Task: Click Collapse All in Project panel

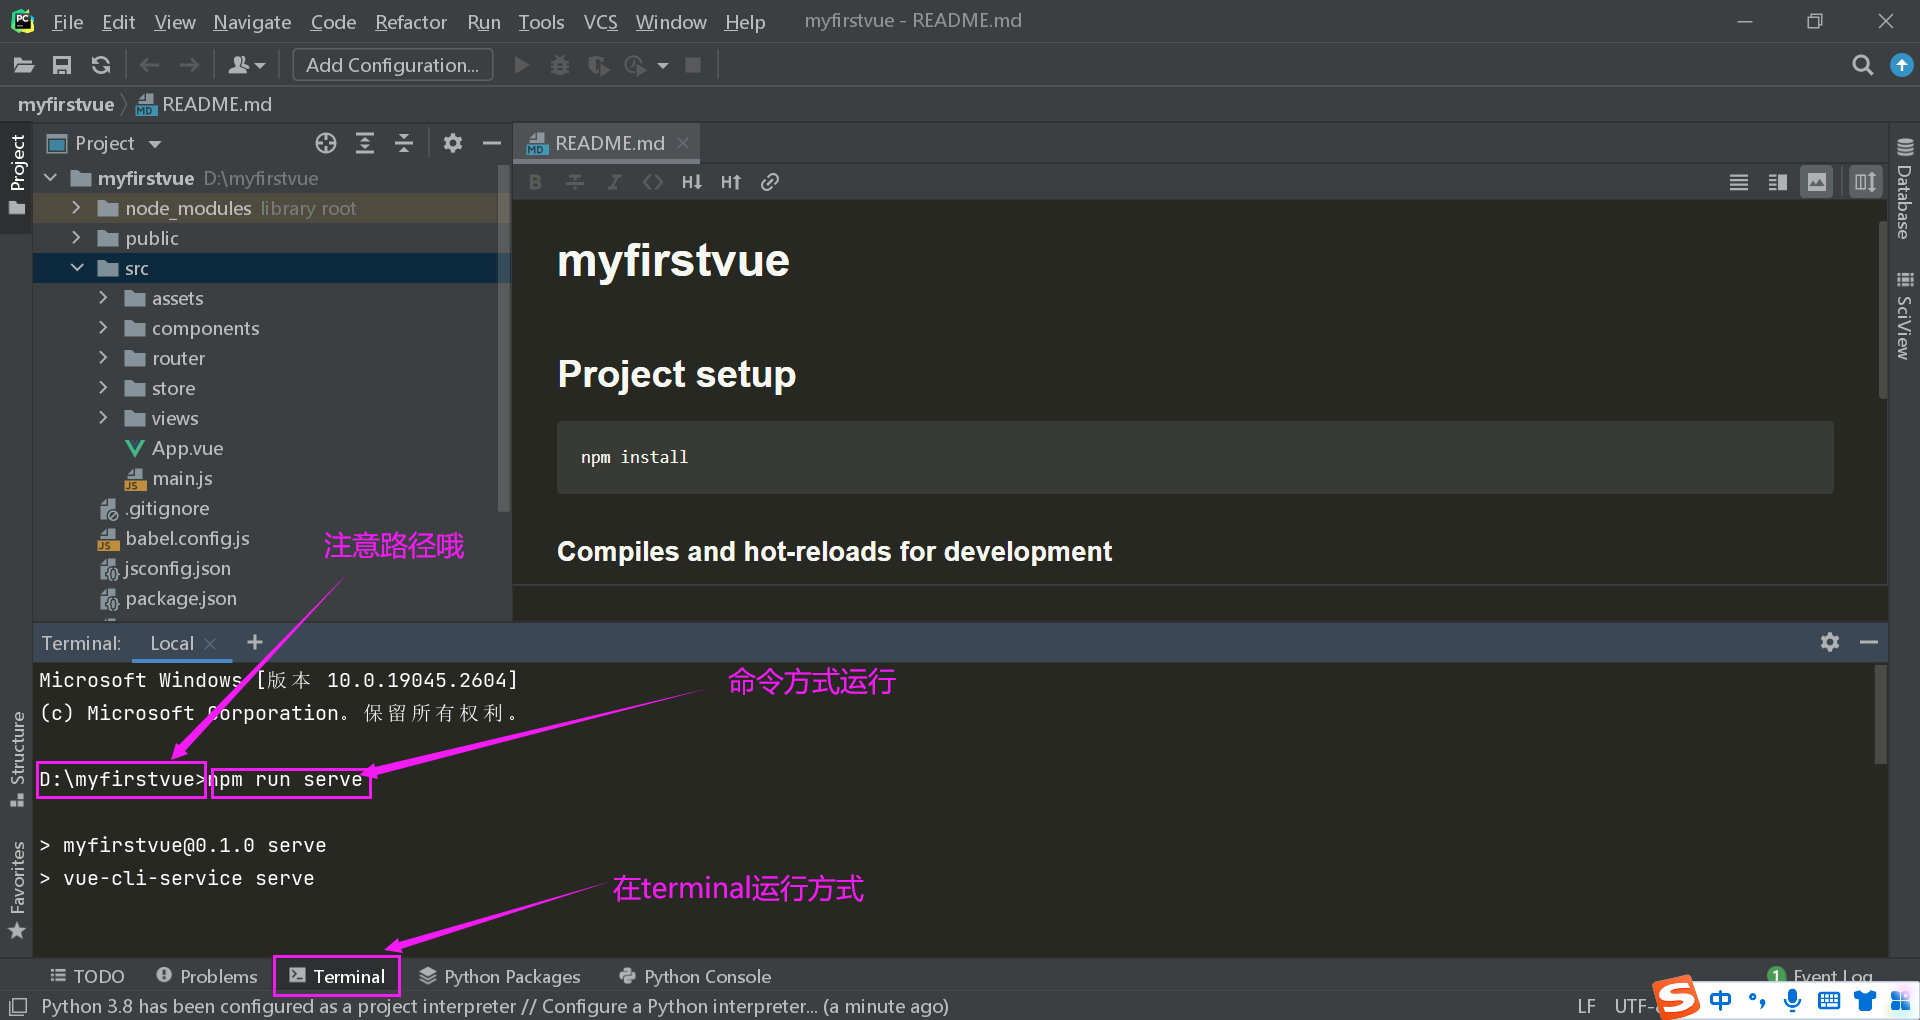Action: (x=404, y=143)
